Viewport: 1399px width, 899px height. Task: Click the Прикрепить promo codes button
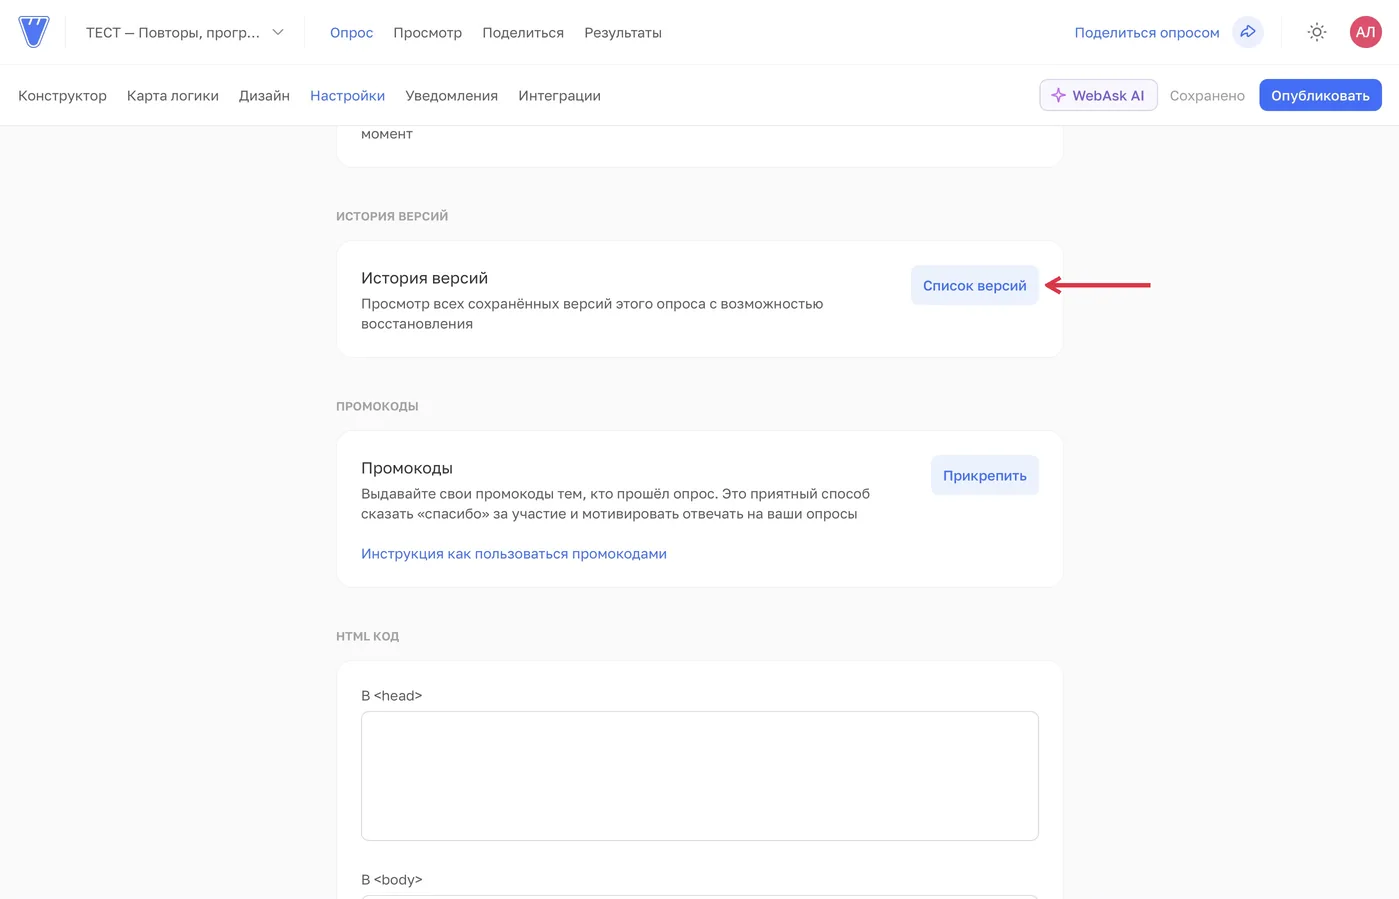pyautogui.click(x=984, y=475)
